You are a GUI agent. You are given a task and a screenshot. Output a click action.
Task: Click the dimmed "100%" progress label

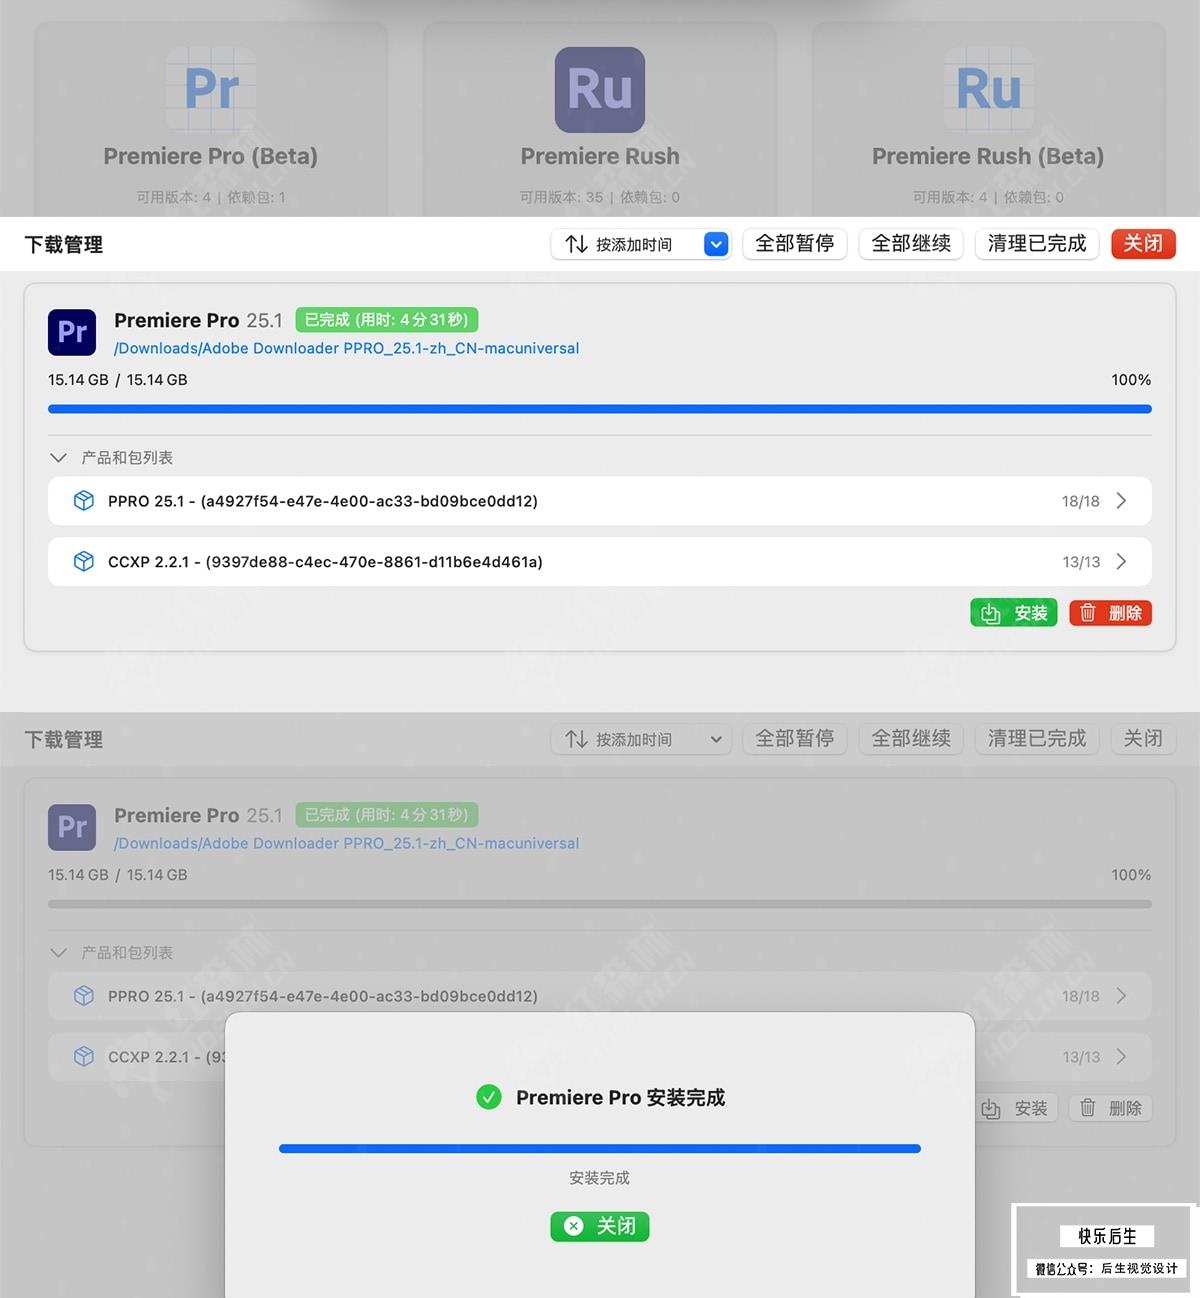click(x=1131, y=875)
